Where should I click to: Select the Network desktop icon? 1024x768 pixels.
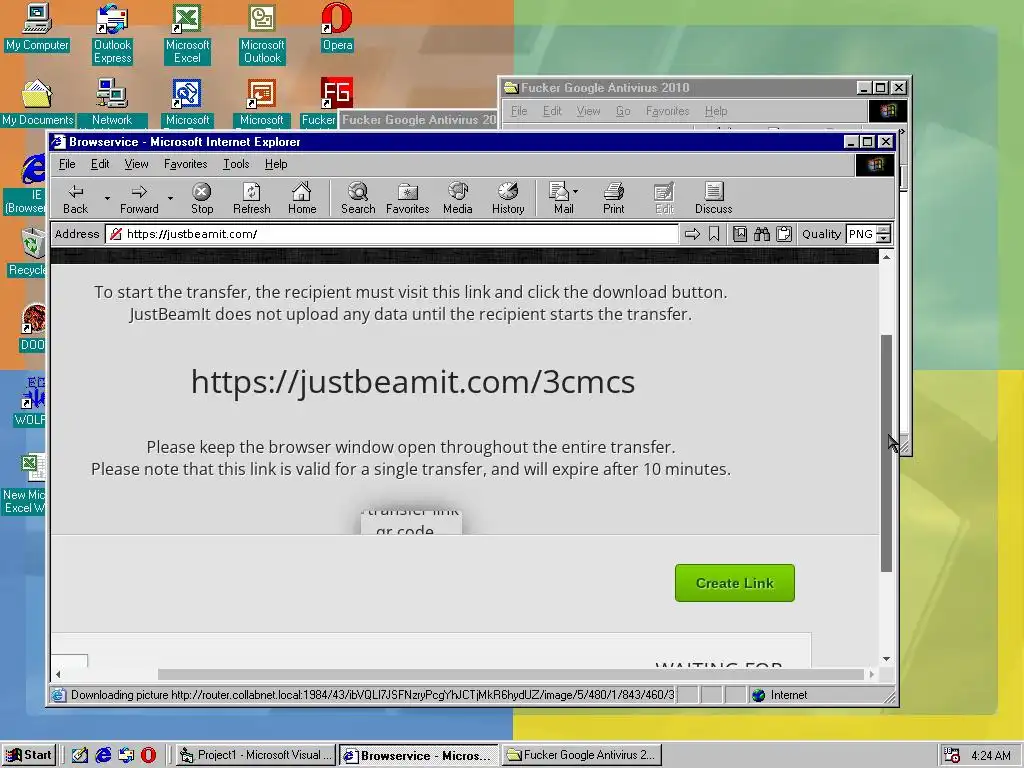coord(112,103)
